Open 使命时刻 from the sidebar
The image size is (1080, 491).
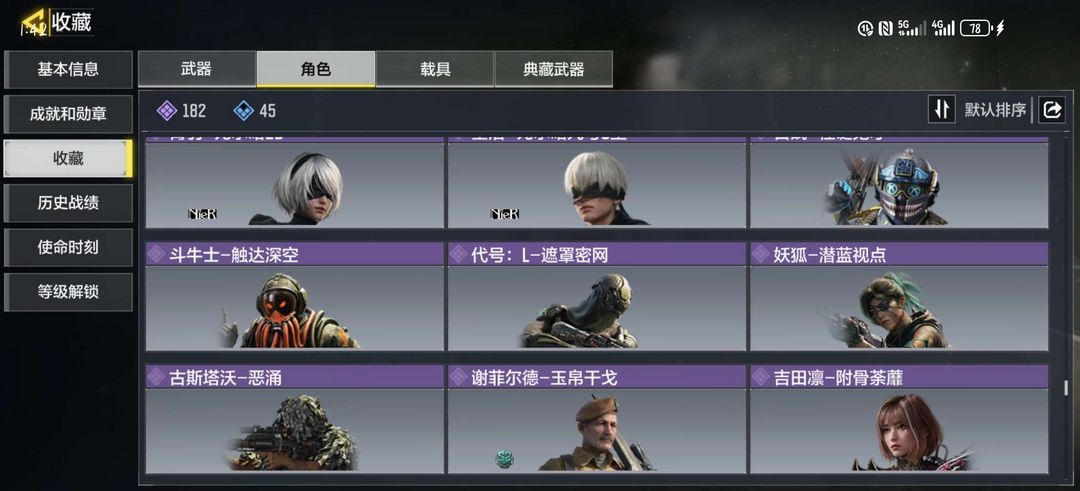tap(68, 248)
